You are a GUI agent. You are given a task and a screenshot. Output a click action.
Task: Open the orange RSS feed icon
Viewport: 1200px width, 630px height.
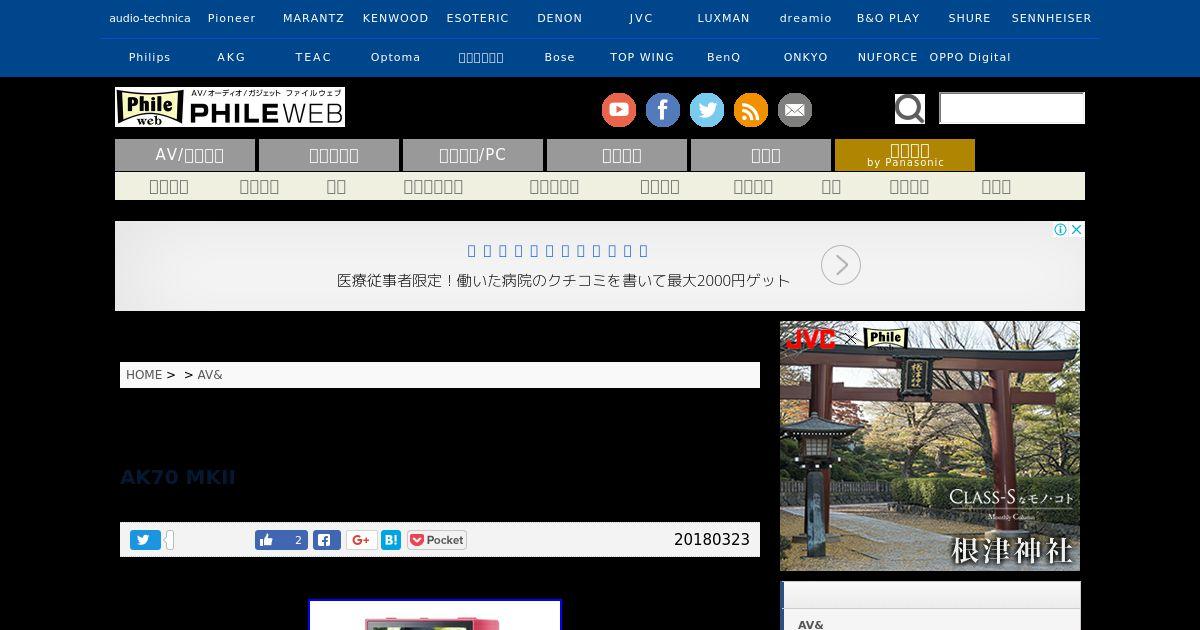coord(751,110)
